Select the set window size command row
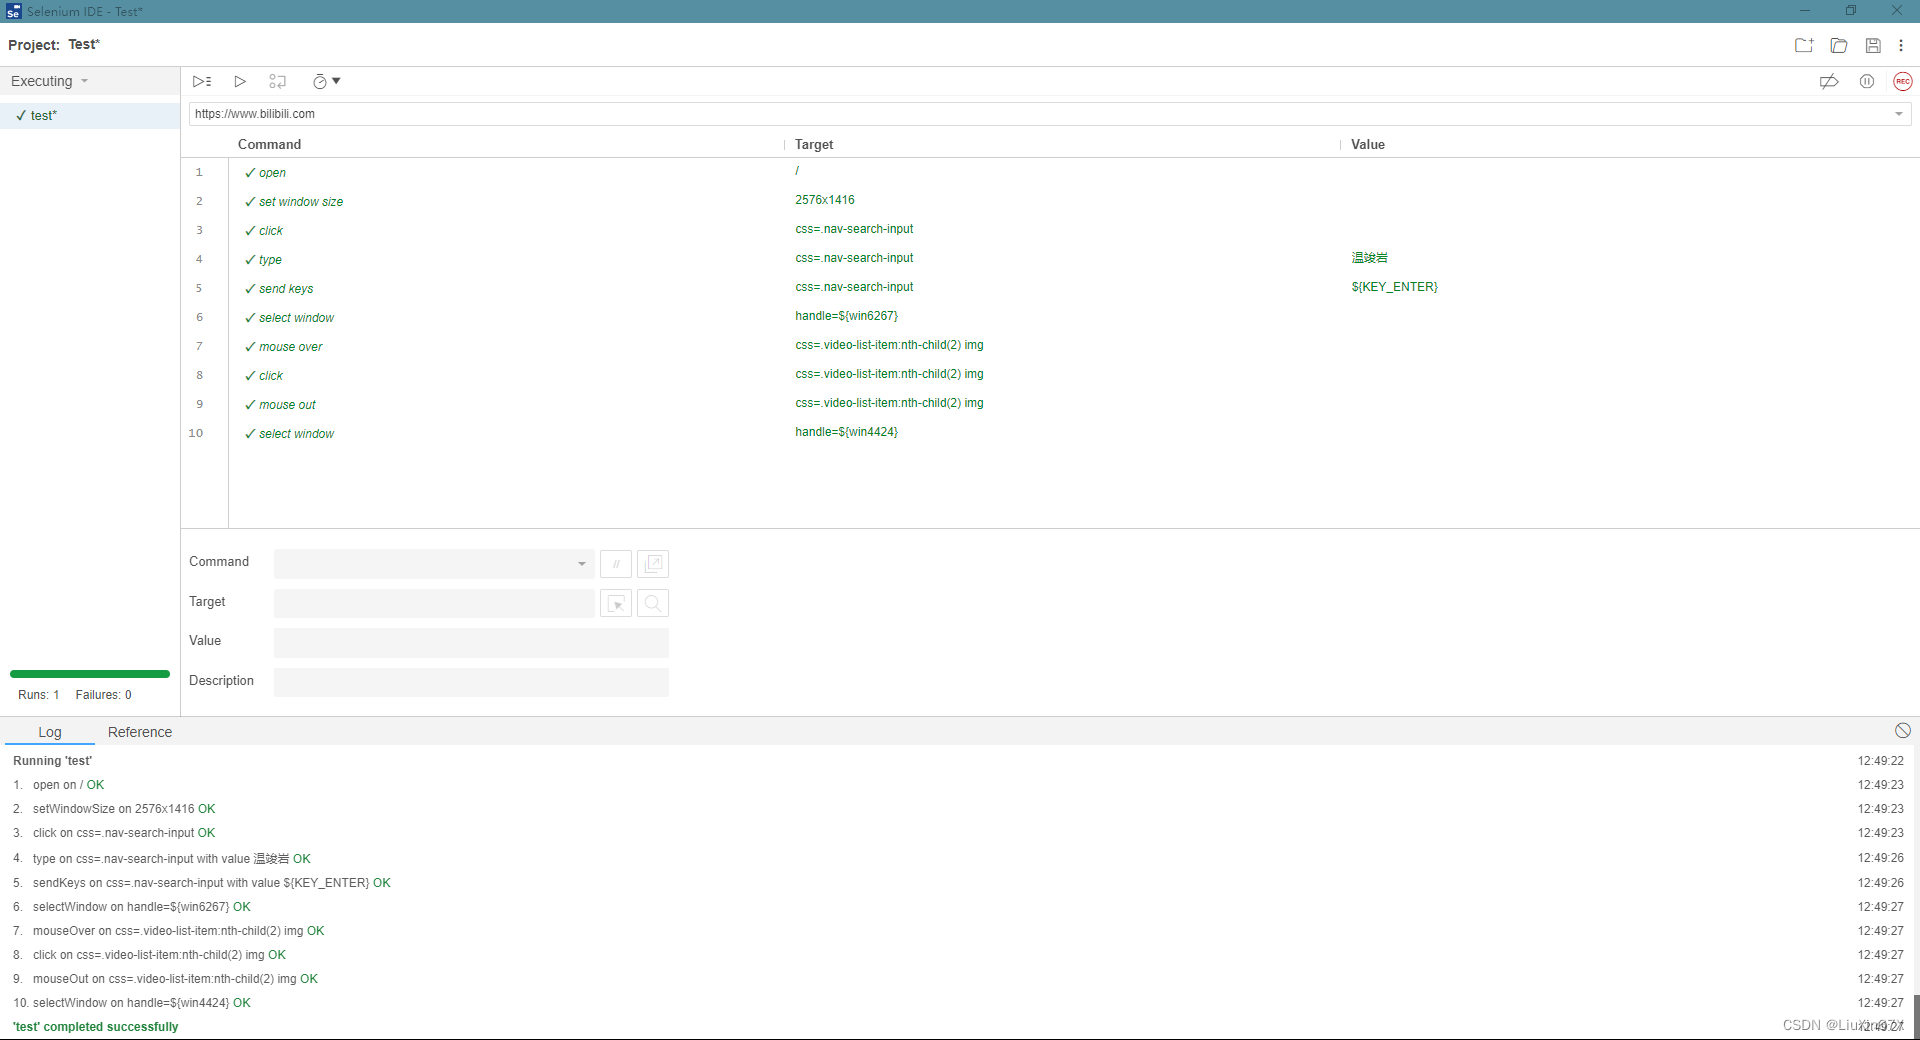The image size is (1920, 1040). (1050, 201)
